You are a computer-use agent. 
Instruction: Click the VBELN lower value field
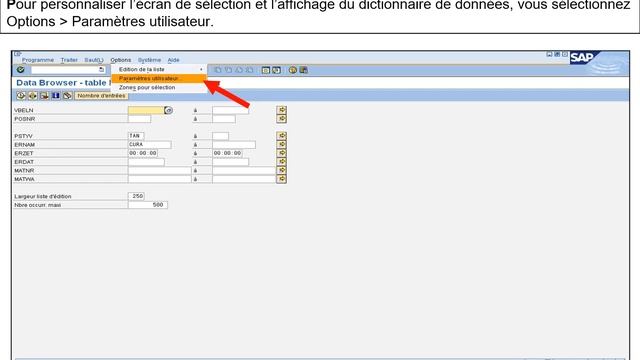(x=146, y=110)
